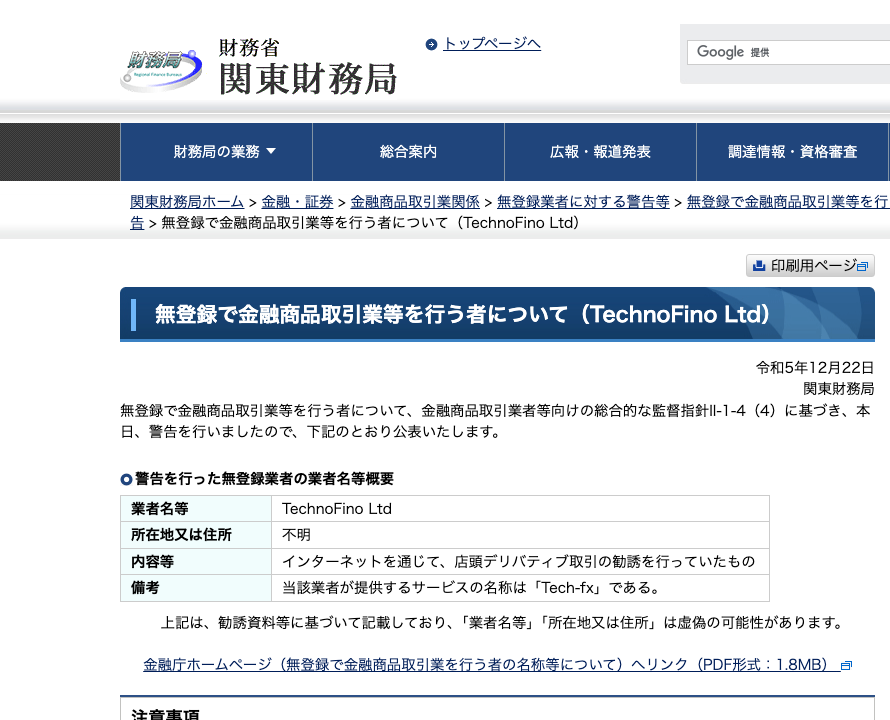The height and width of the screenshot is (720, 890).
Task: Open the truncated 無登録で金融商品取引業等を行 breadcrumb link
Action: pos(788,202)
